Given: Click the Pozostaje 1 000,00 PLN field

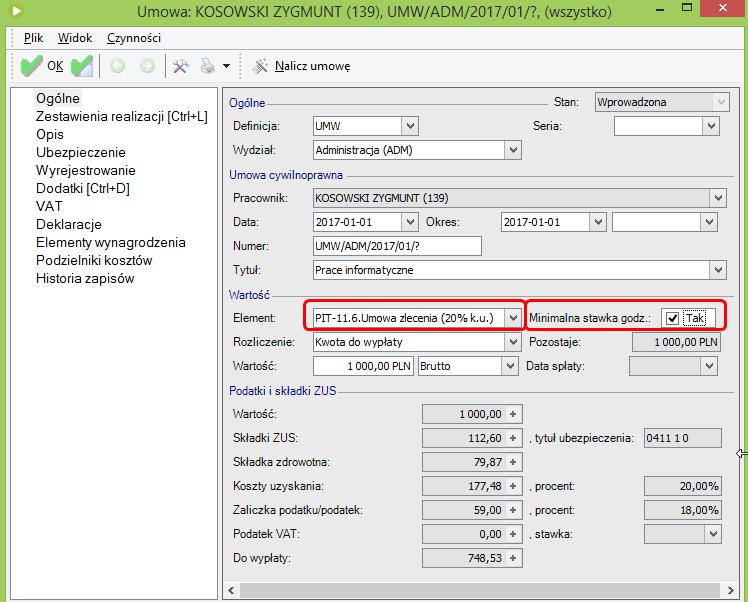Looking at the screenshot, I should coord(676,342).
